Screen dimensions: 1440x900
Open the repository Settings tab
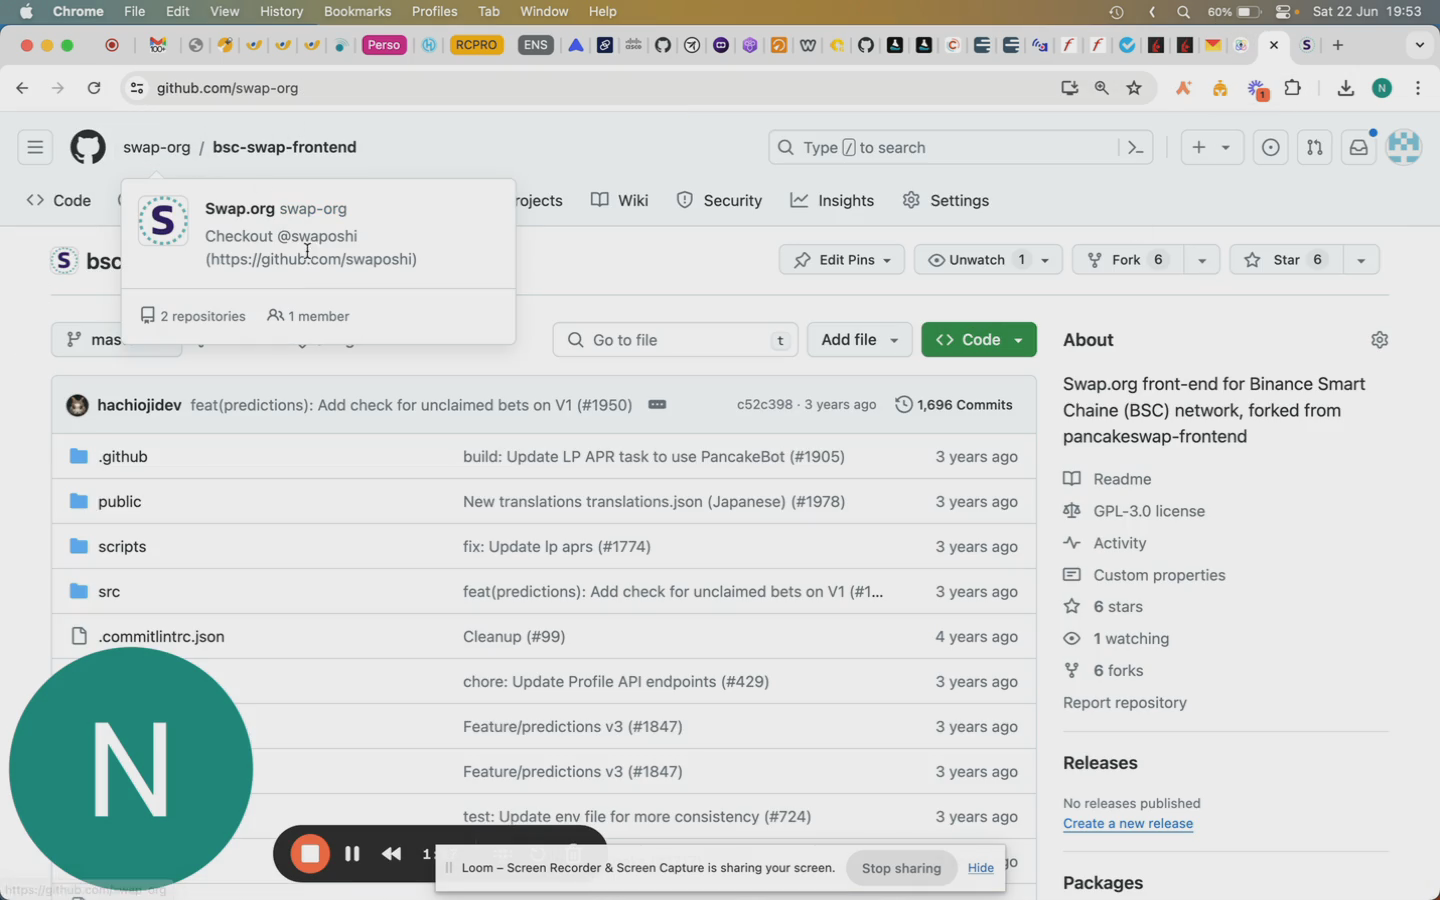[946, 201]
